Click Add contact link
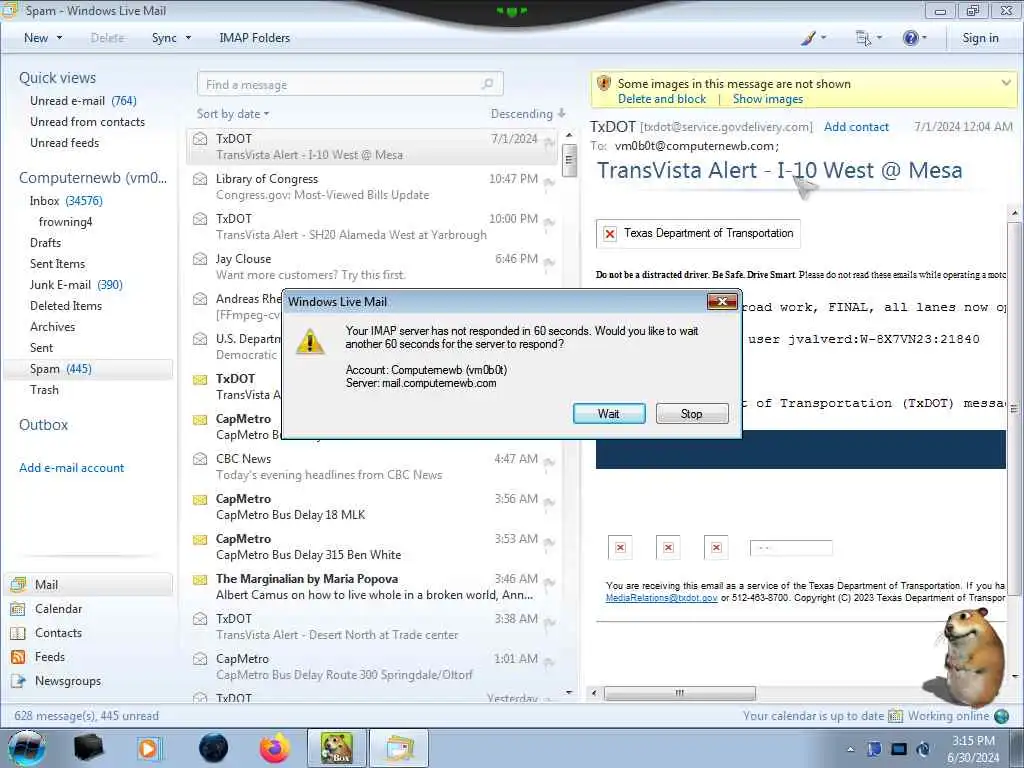 [x=856, y=127]
